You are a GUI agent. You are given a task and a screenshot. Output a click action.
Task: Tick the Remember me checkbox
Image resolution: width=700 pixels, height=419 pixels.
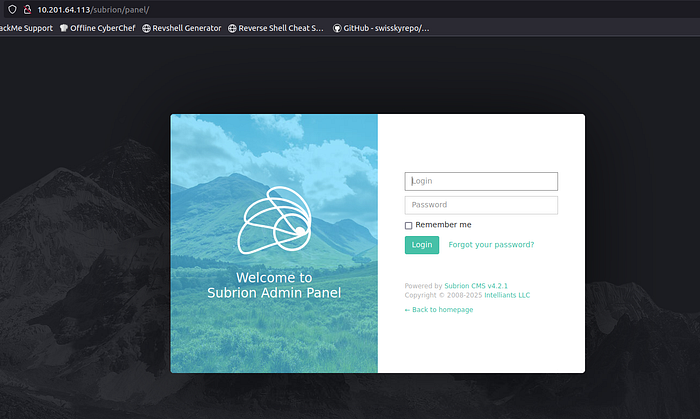[x=408, y=225]
